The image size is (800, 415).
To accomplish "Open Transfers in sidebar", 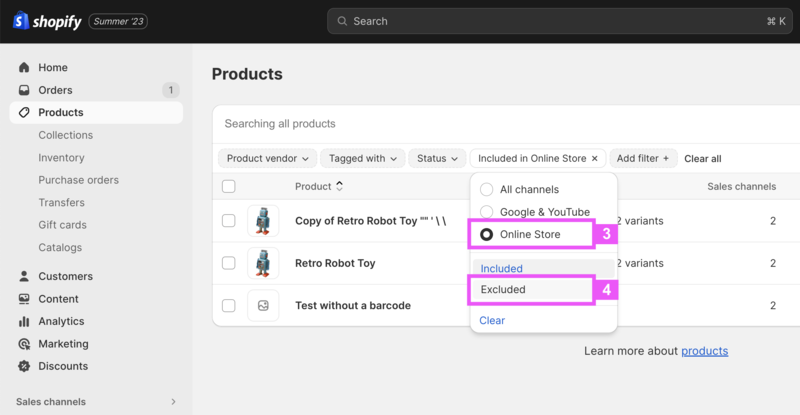I will [61, 203].
